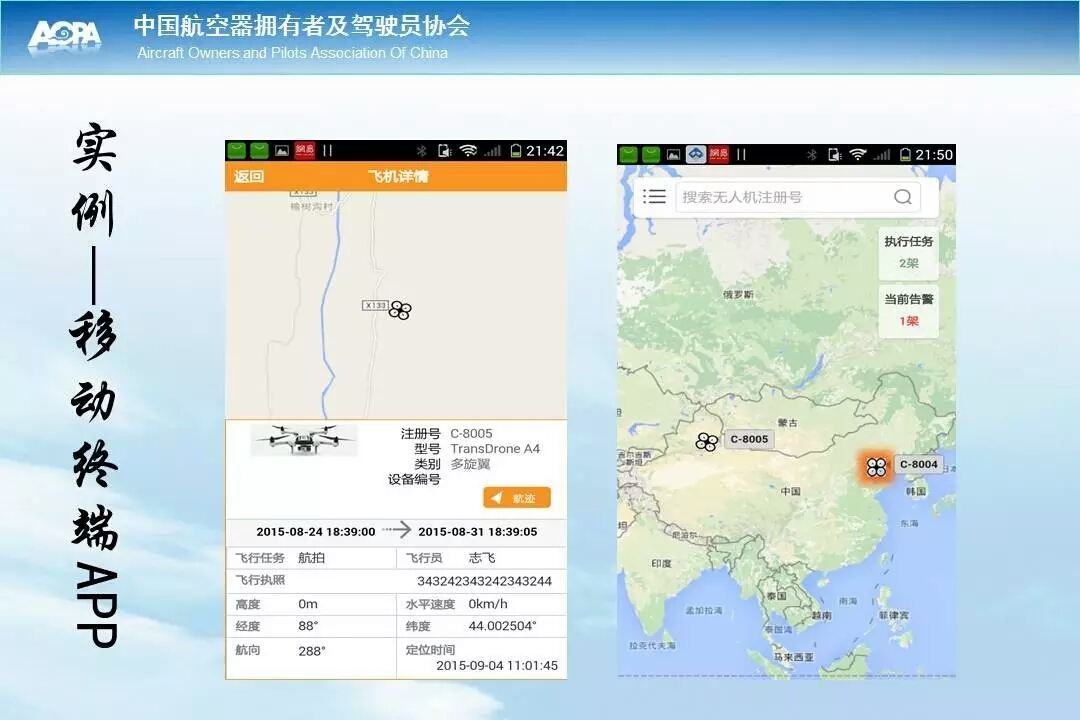Click the 印度 map label
The image size is (1080, 720).
[661, 563]
